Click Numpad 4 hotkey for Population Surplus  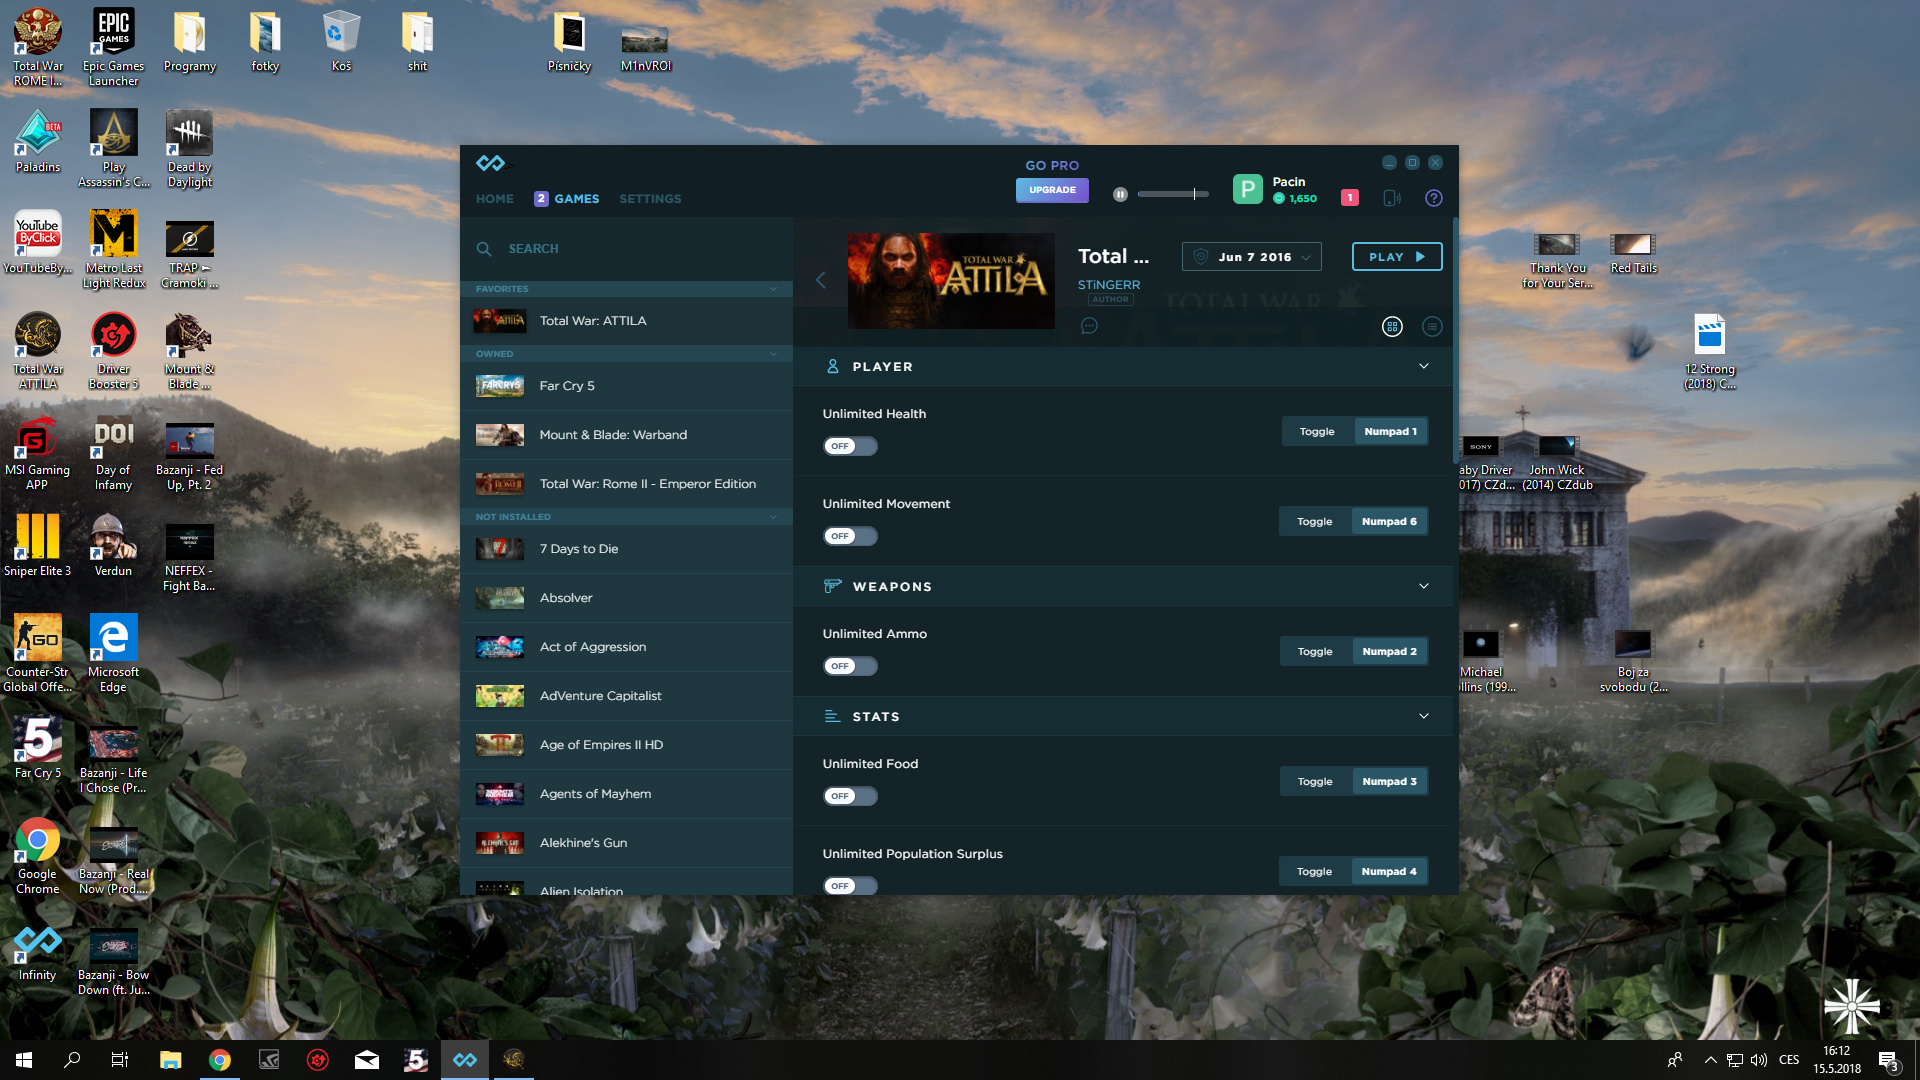click(x=1389, y=872)
